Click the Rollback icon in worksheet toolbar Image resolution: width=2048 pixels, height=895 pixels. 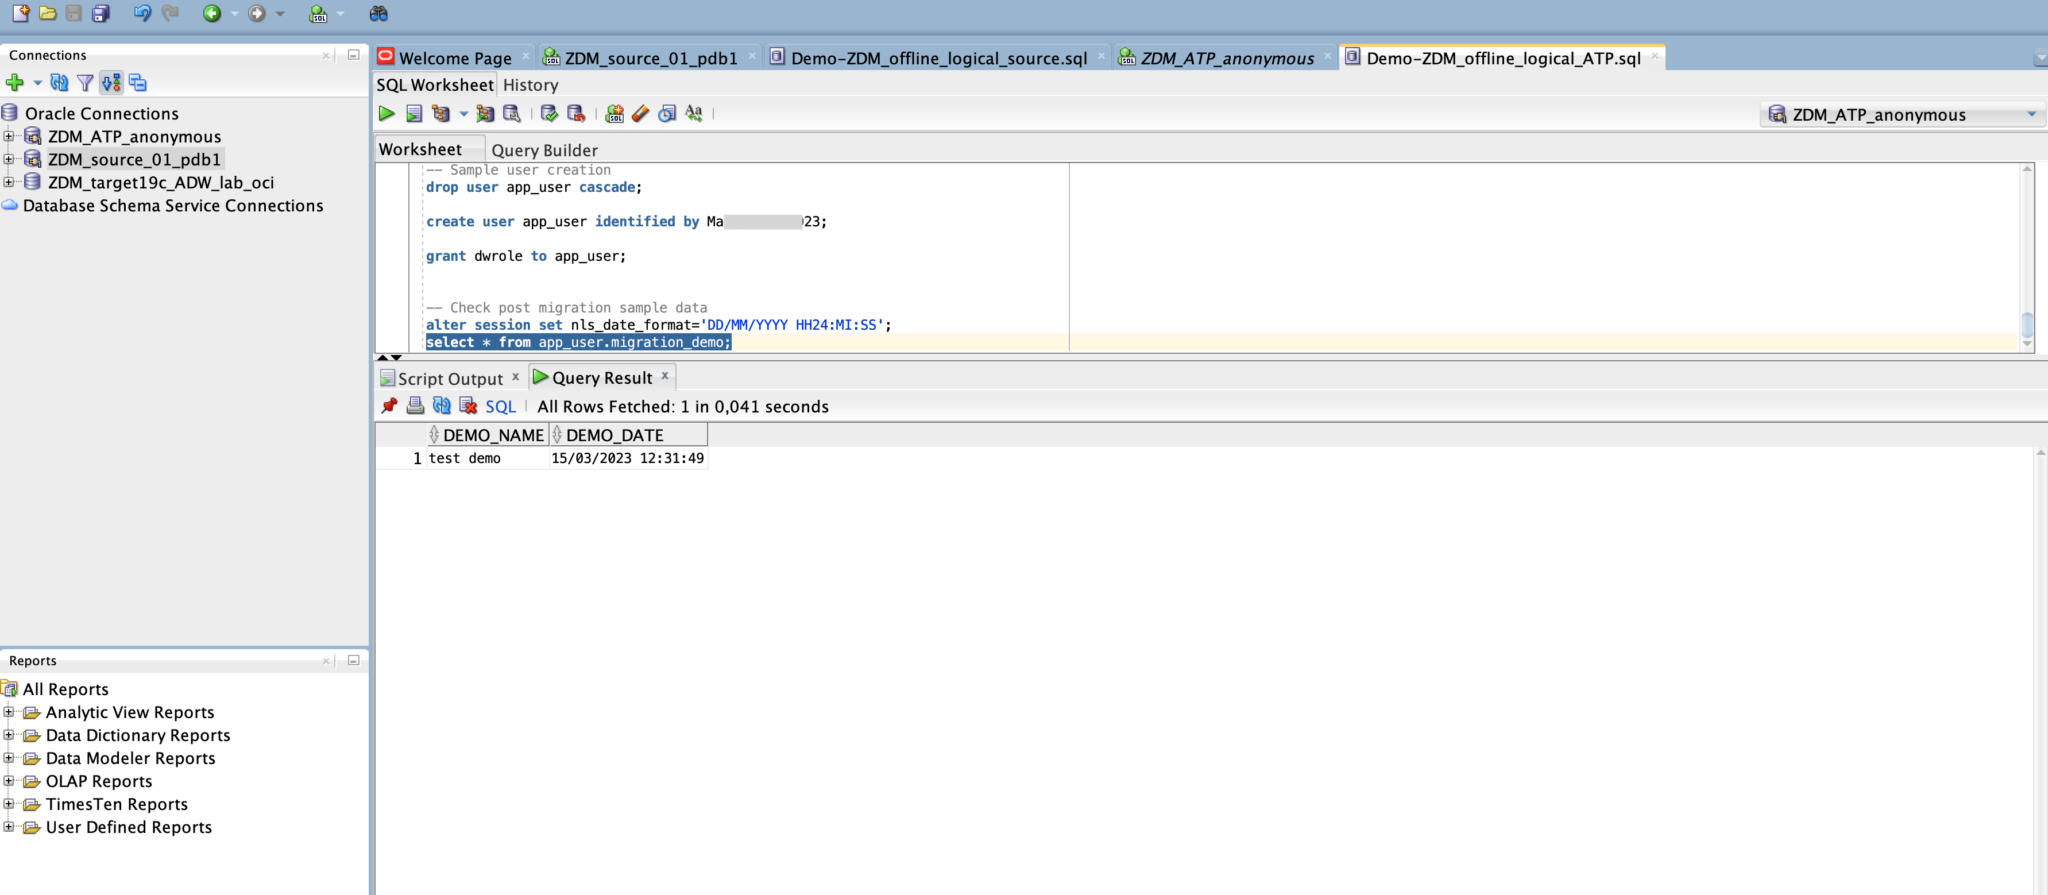576,114
